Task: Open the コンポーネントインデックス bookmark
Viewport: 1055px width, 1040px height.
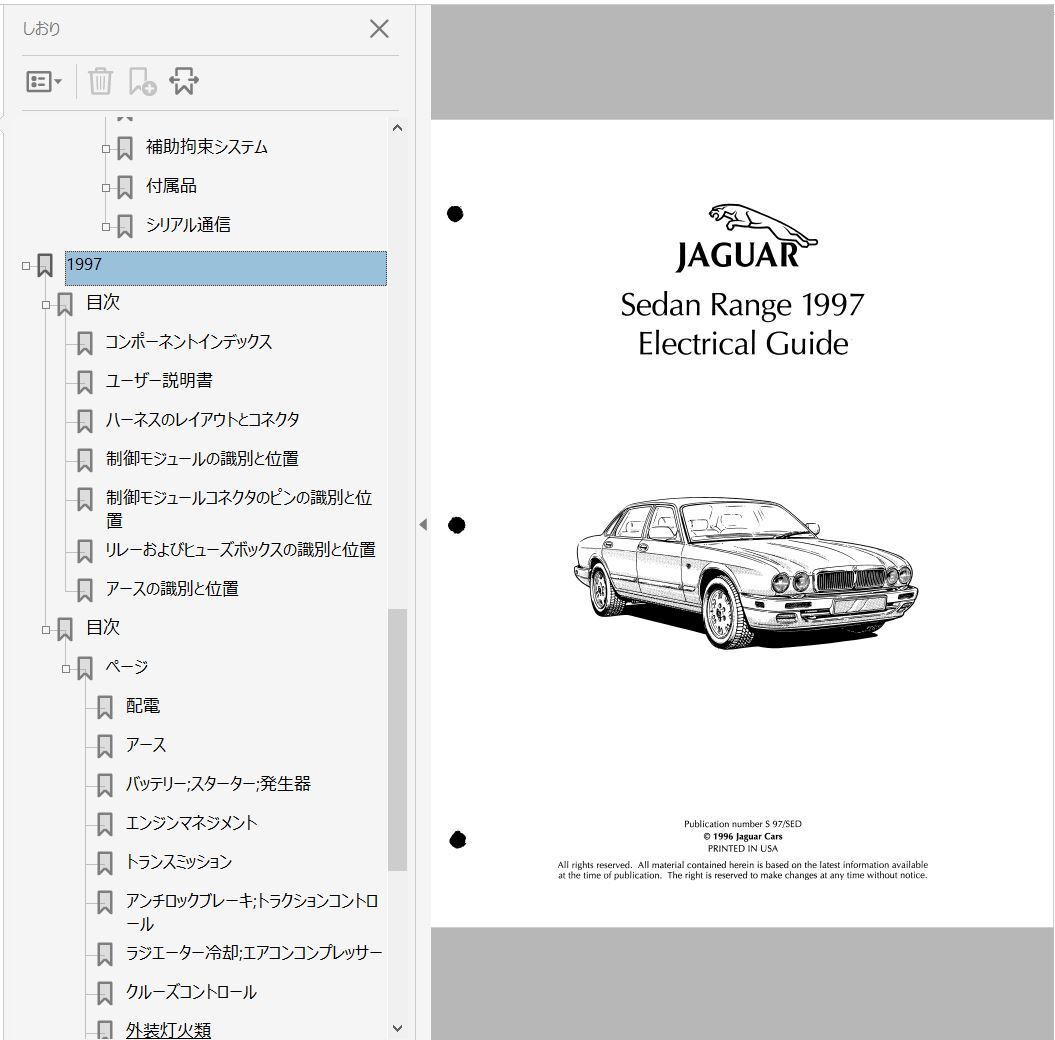Action: point(188,342)
